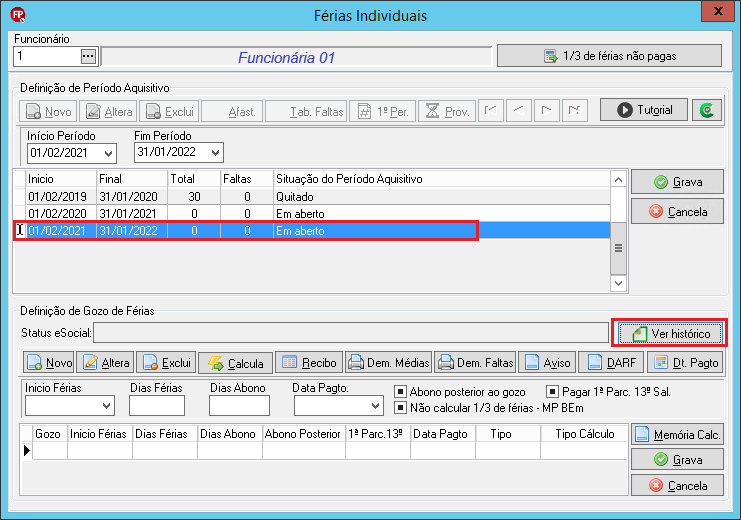Screen dimensions: 741x520
Task: Click the Funcionário code input field
Action: pos(47,56)
